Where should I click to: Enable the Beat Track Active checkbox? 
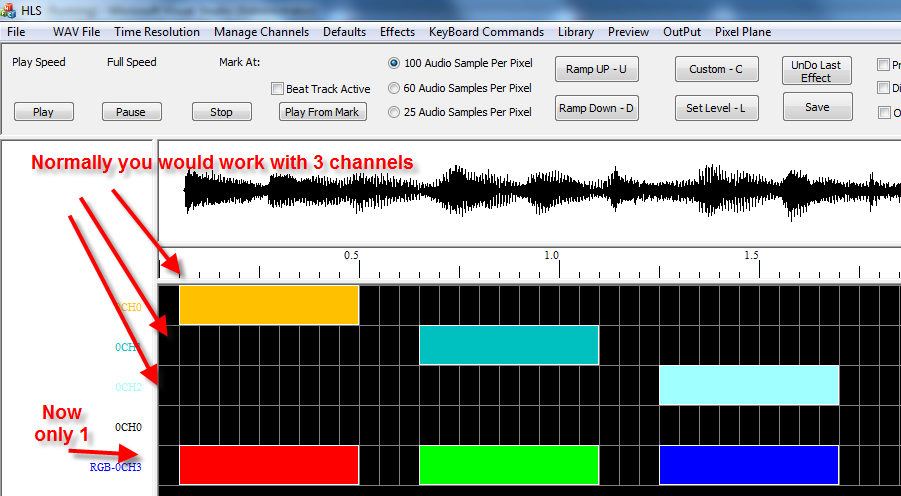point(278,89)
